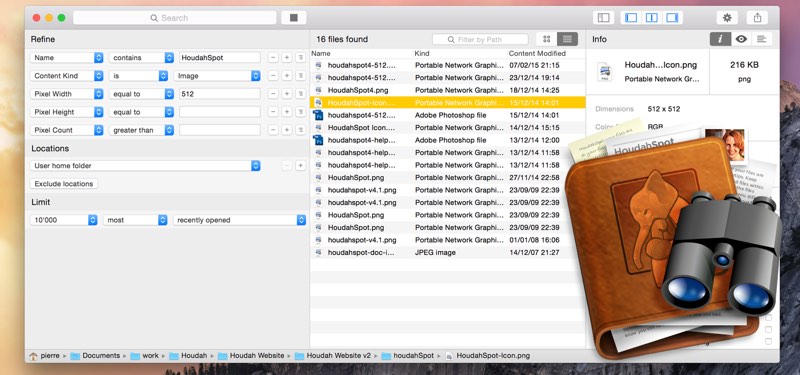This screenshot has width=800, height=375.
Task: Click the Exclude locations button
Action: [64, 184]
